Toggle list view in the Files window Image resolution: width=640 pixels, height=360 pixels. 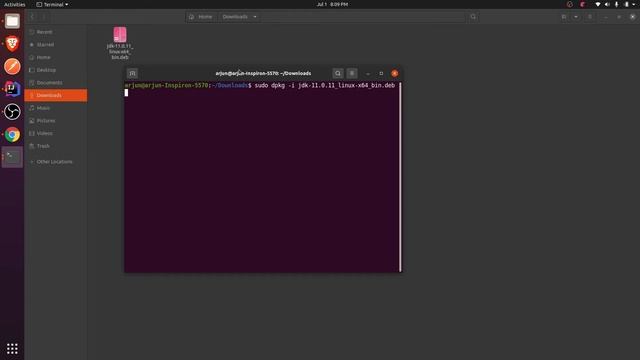(x=564, y=17)
